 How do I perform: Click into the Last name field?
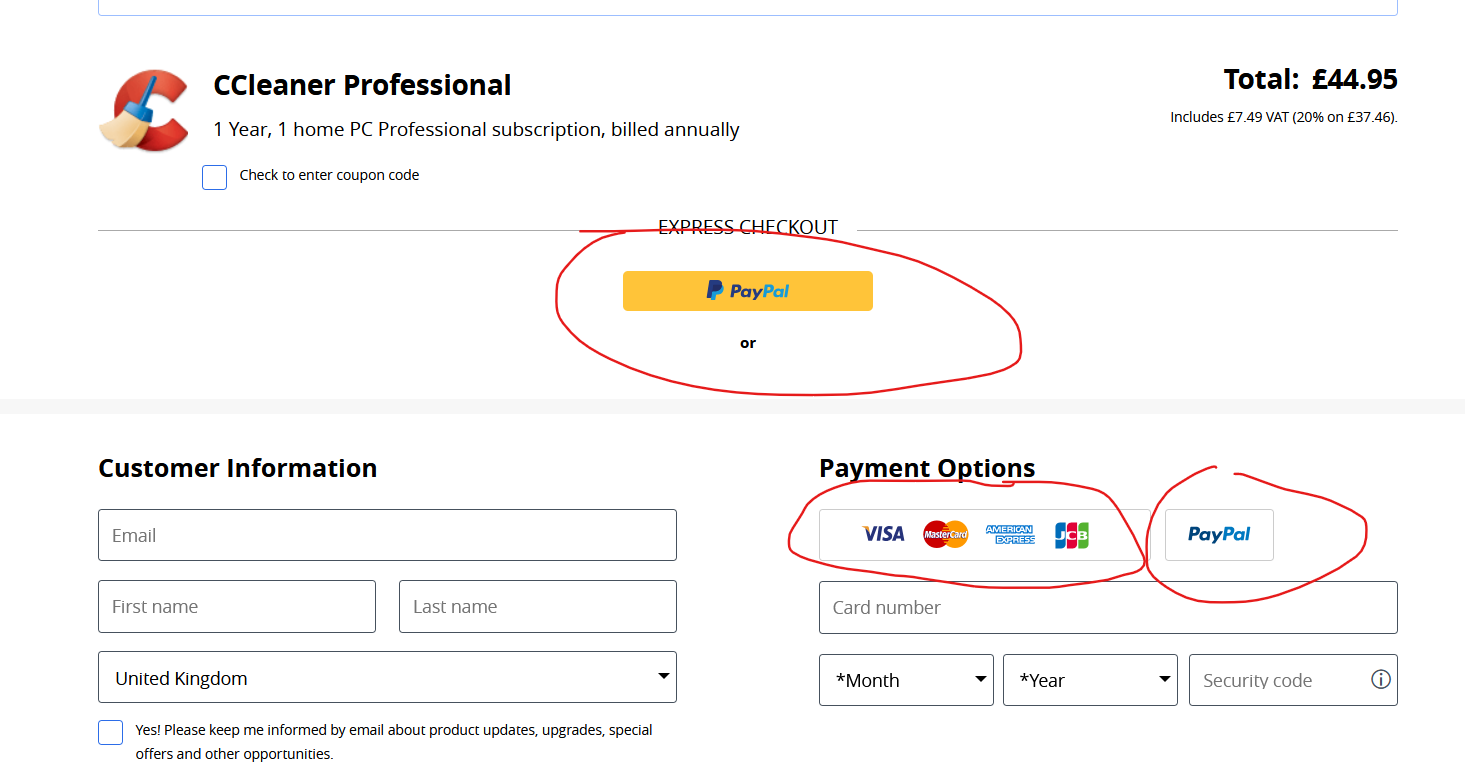[537, 607]
